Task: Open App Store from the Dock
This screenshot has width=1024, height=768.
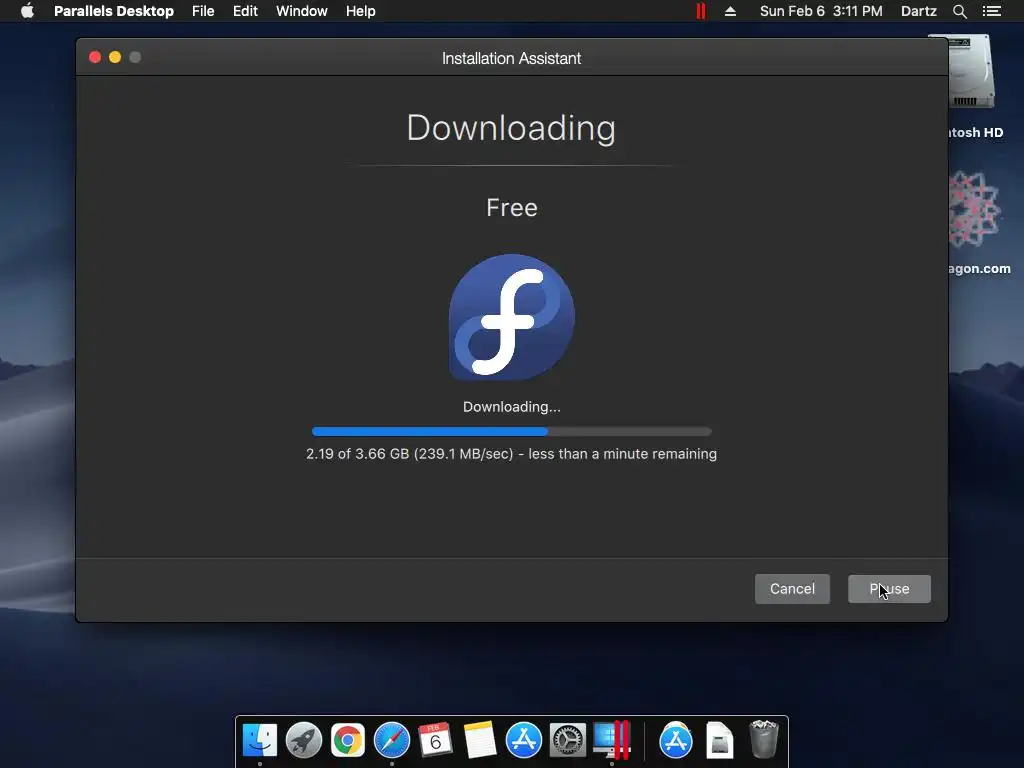Action: 524,741
